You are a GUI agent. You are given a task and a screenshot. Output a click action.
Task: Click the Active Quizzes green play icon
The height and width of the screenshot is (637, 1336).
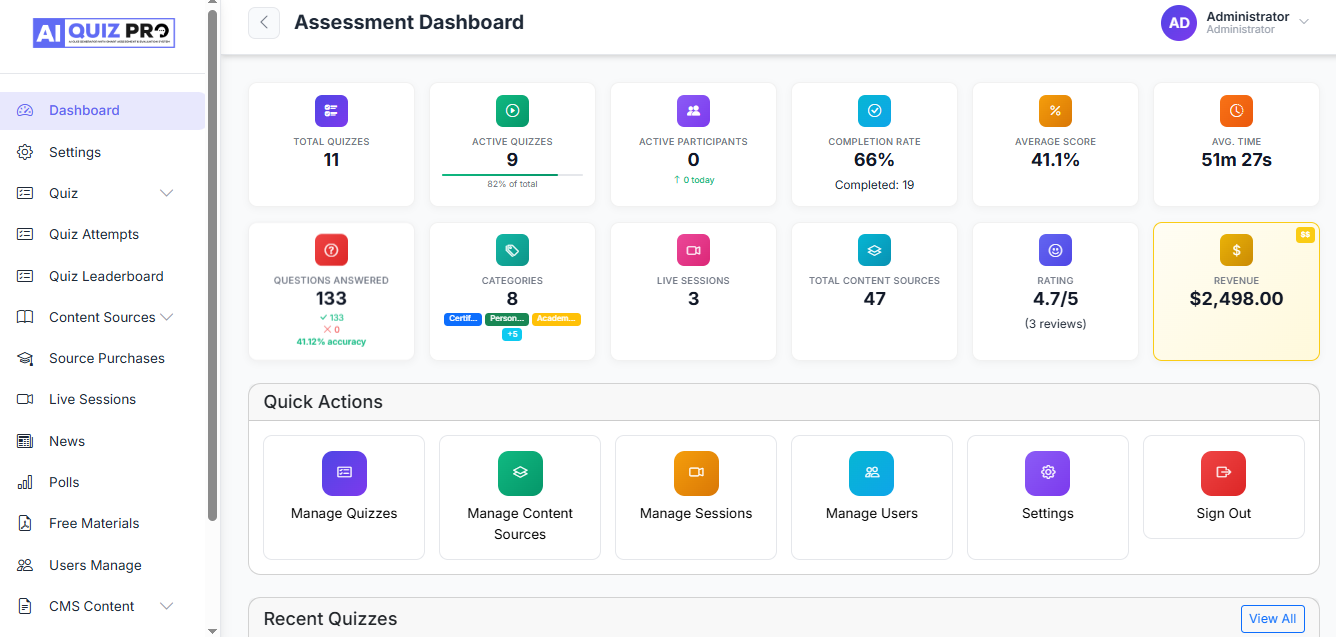click(512, 111)
